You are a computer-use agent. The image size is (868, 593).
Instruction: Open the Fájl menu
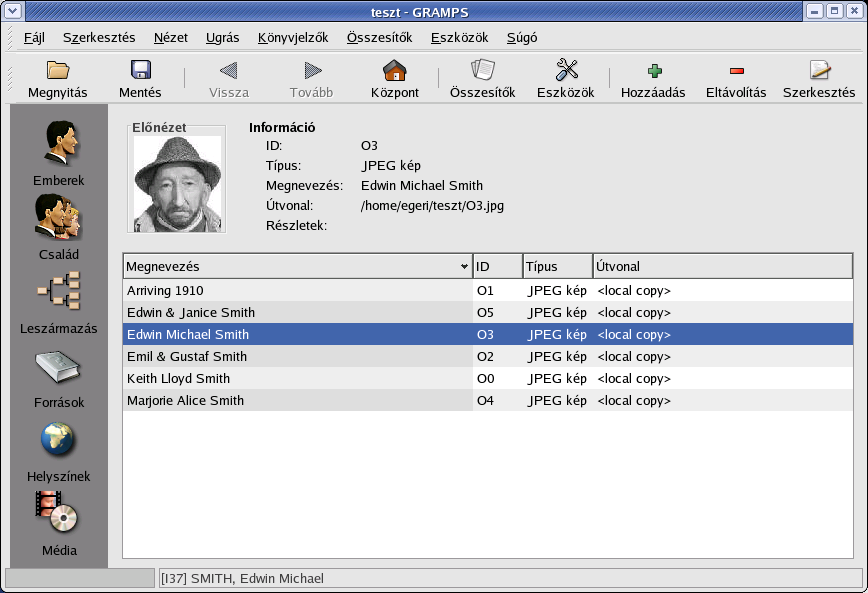tap(34, 38)
